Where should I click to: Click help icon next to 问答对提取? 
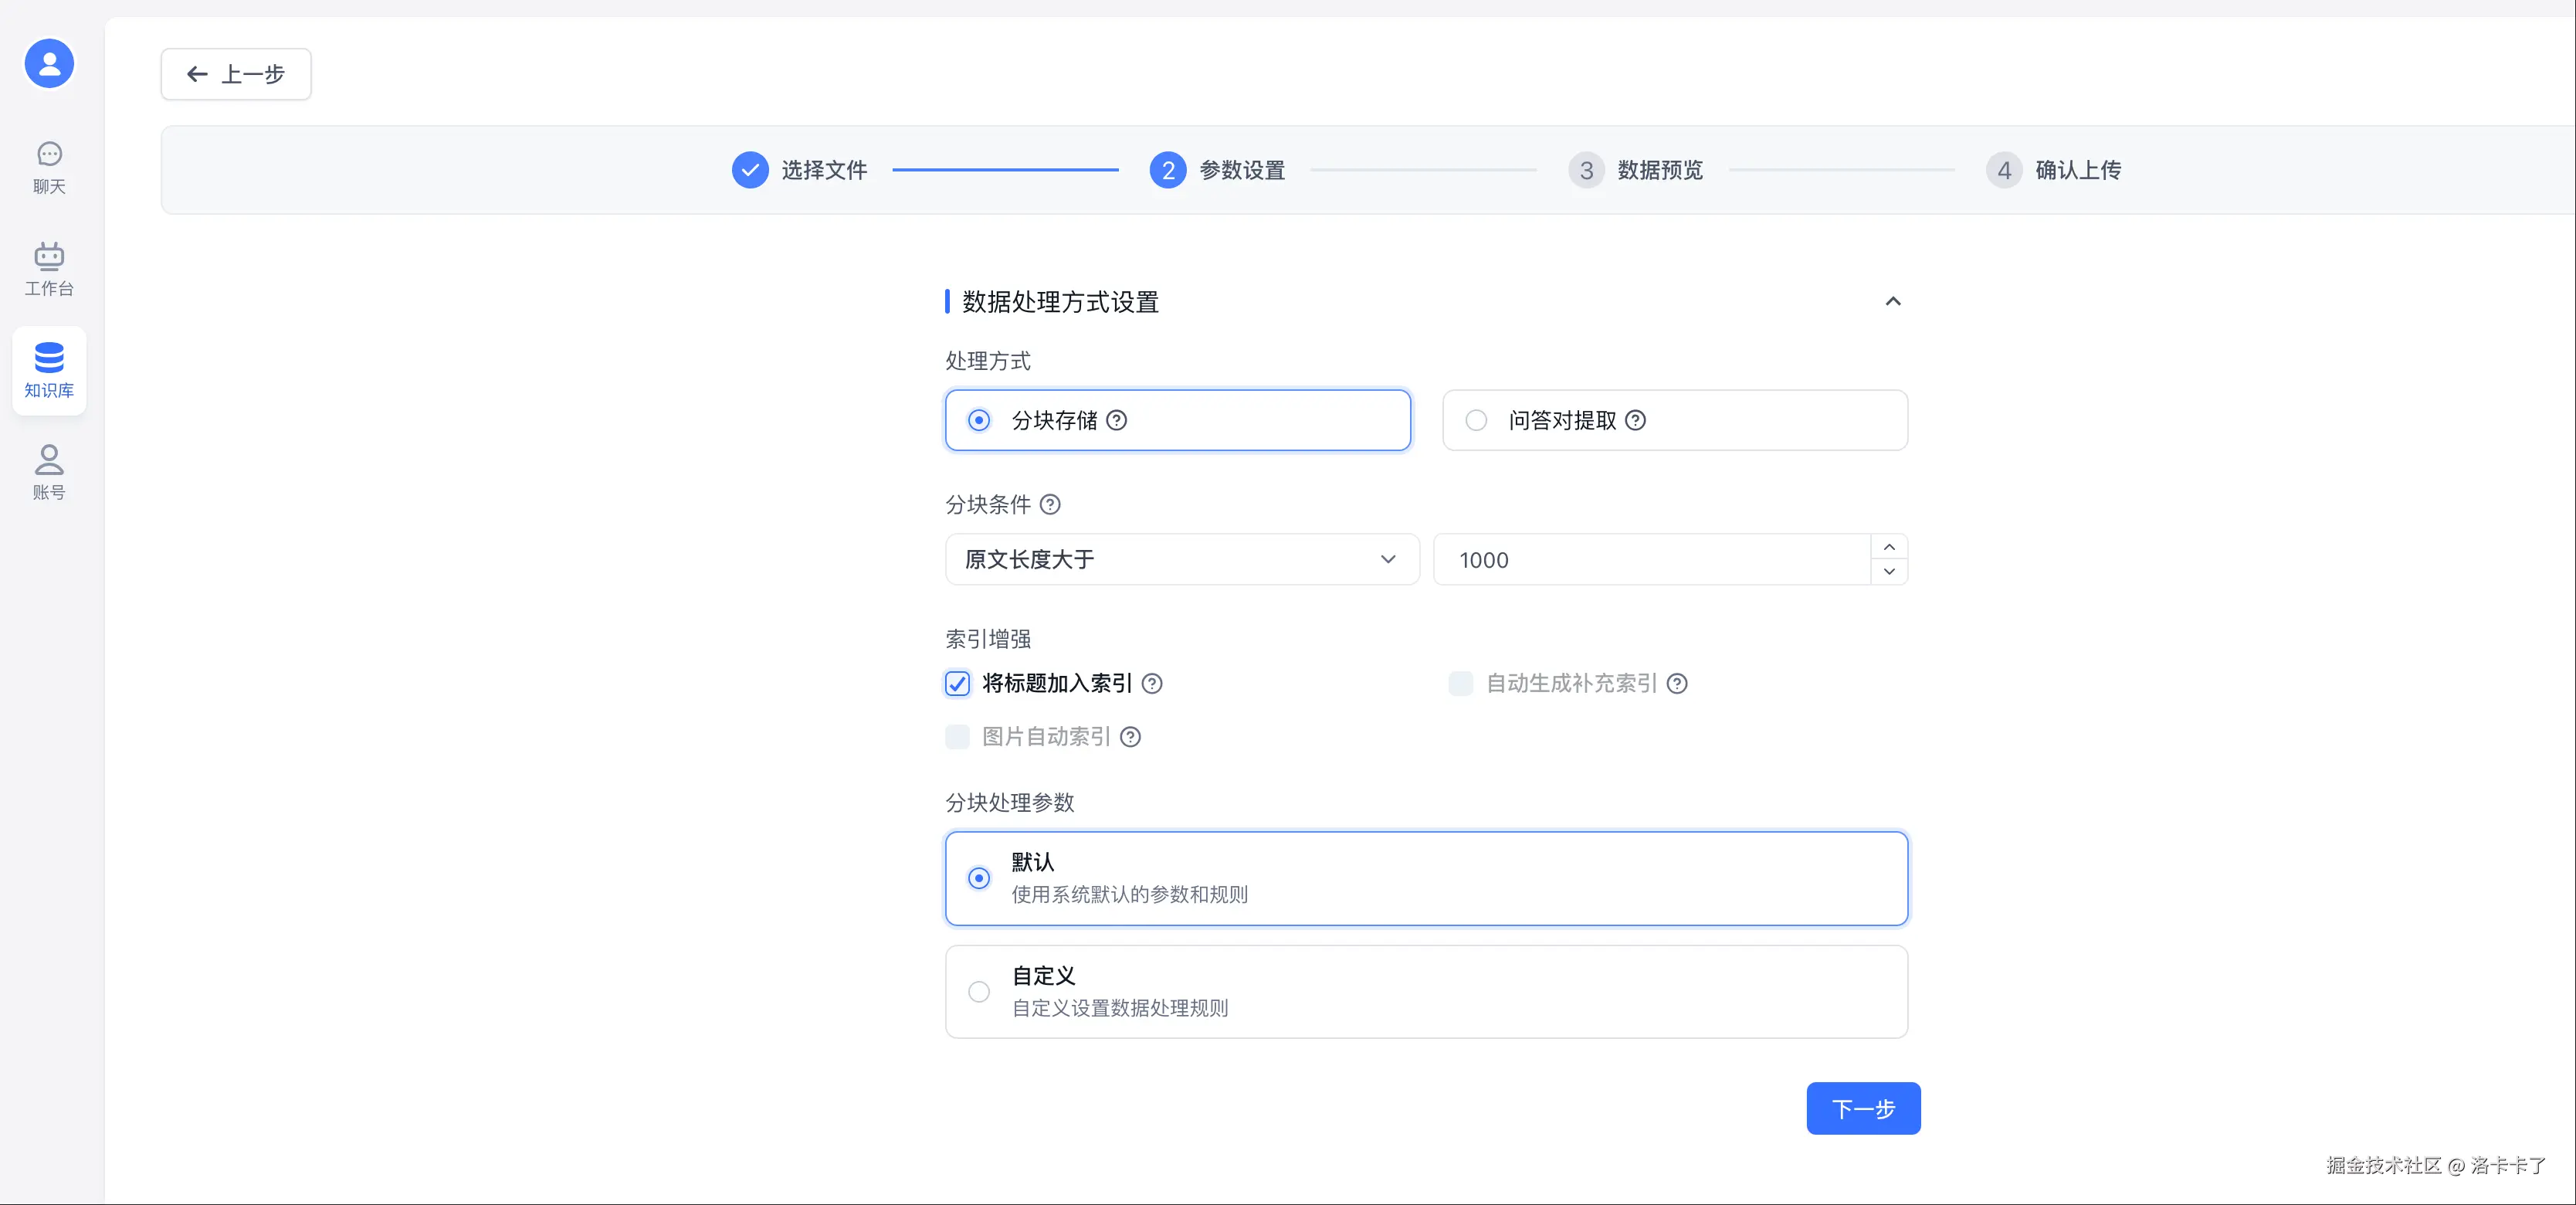pyautogui.click(x=1635, y=421)
